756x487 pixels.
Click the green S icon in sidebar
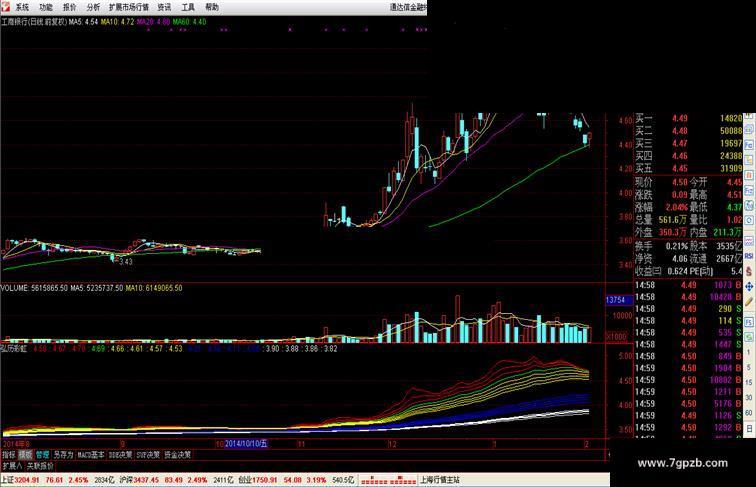[x=749, y=336]
